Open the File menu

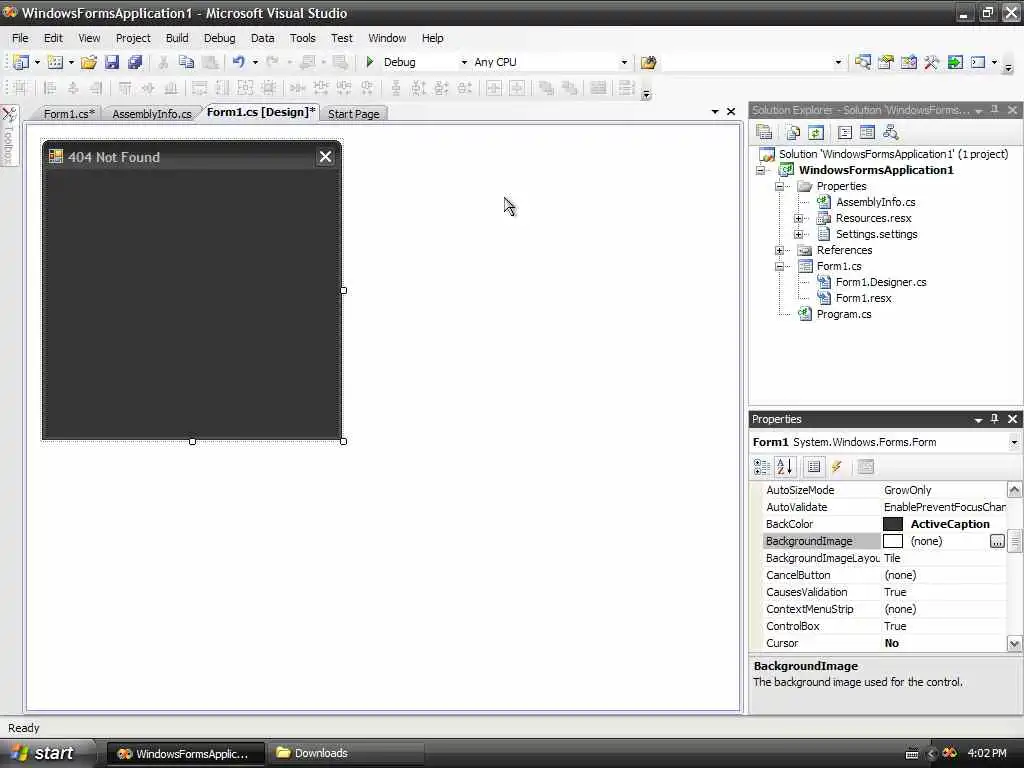point(20,38)
